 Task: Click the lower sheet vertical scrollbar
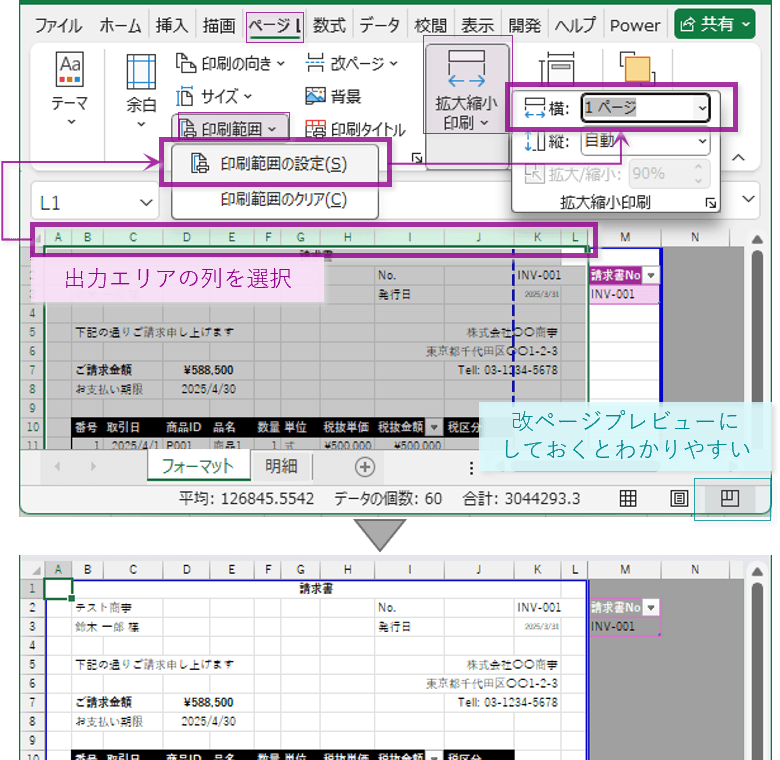coord(757,670)
